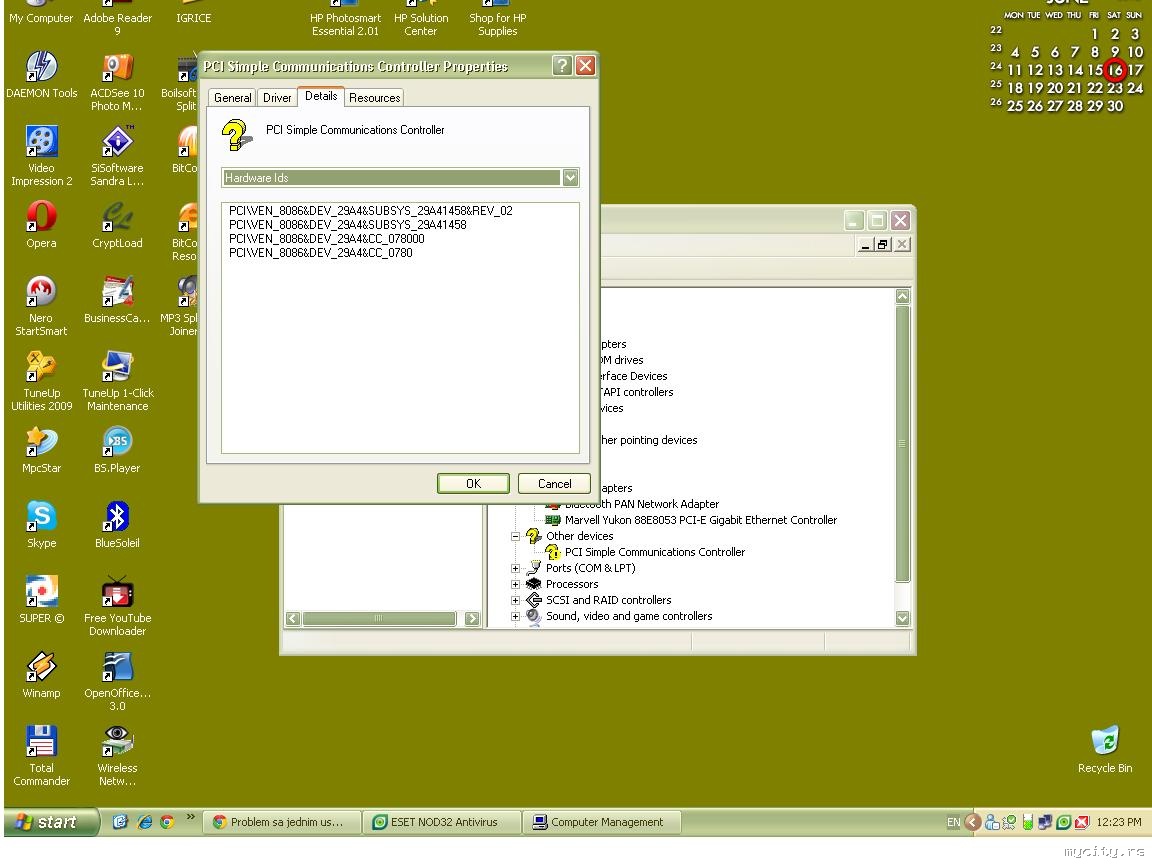The image size is (1152, 864).
Task: Switch to the Driver tab
Action: [277, 98]
